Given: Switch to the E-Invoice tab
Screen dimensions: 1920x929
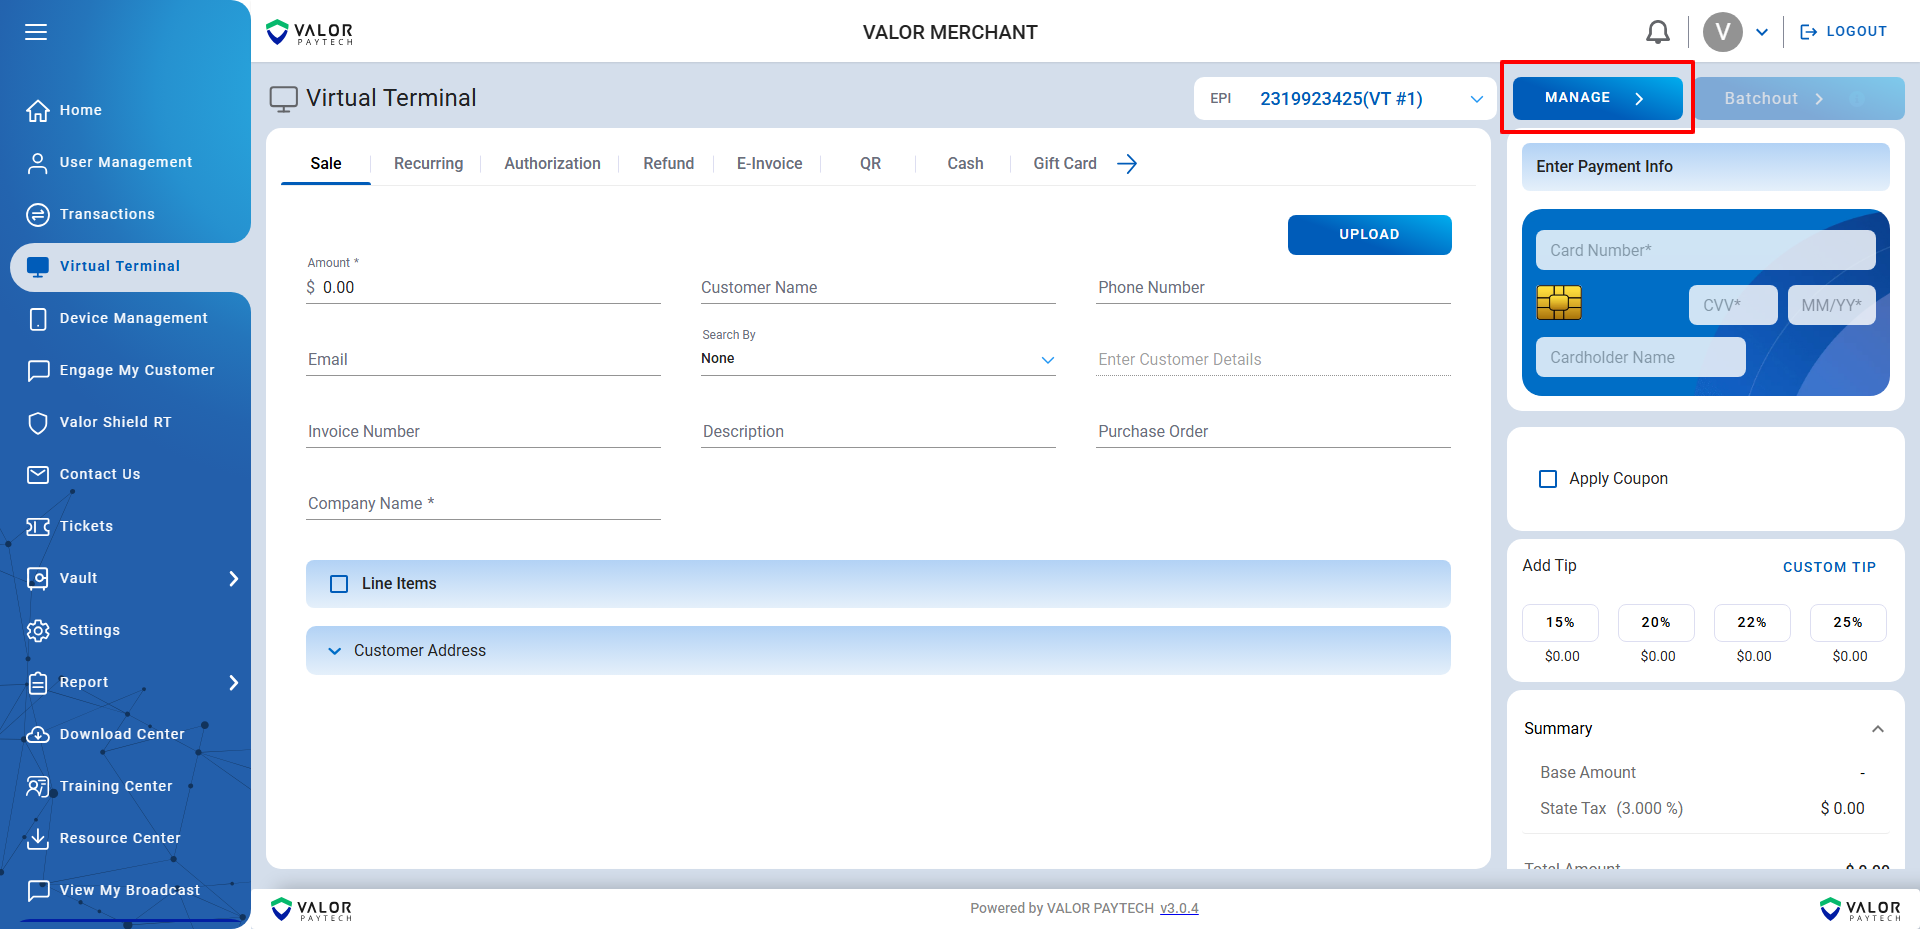Looking at the screenshot, I should 769,164.
